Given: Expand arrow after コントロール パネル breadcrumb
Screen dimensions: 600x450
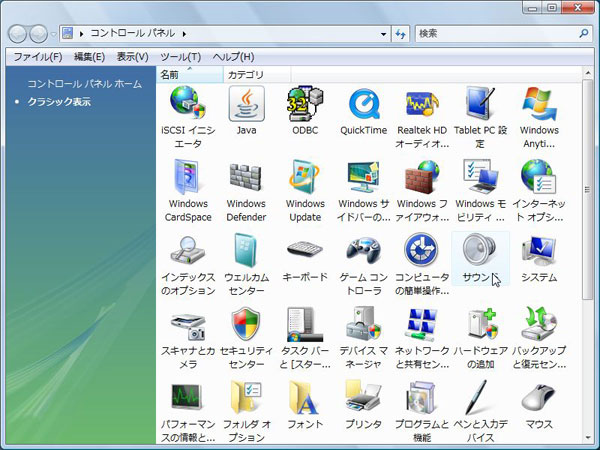Looking at the screenshot, I should coord(184,34).
